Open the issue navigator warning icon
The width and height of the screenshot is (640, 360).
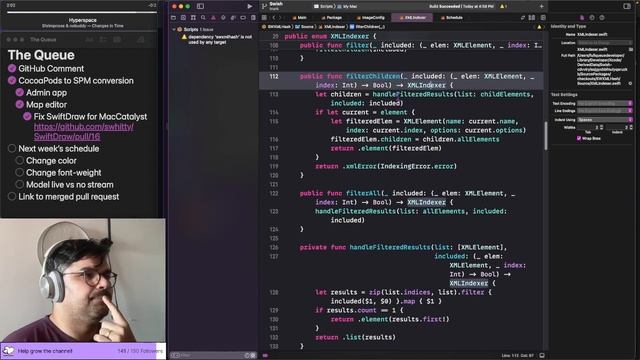(213, 18)
